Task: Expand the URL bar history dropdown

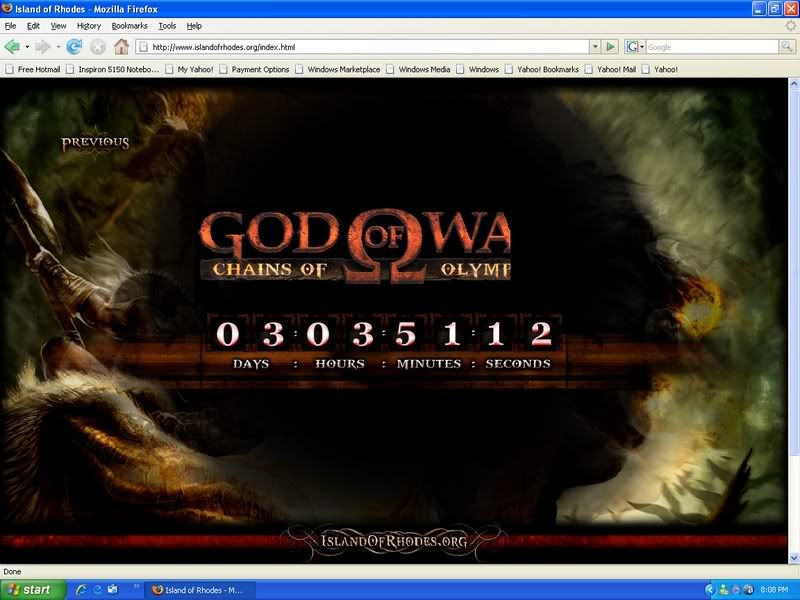Action: 595,47
